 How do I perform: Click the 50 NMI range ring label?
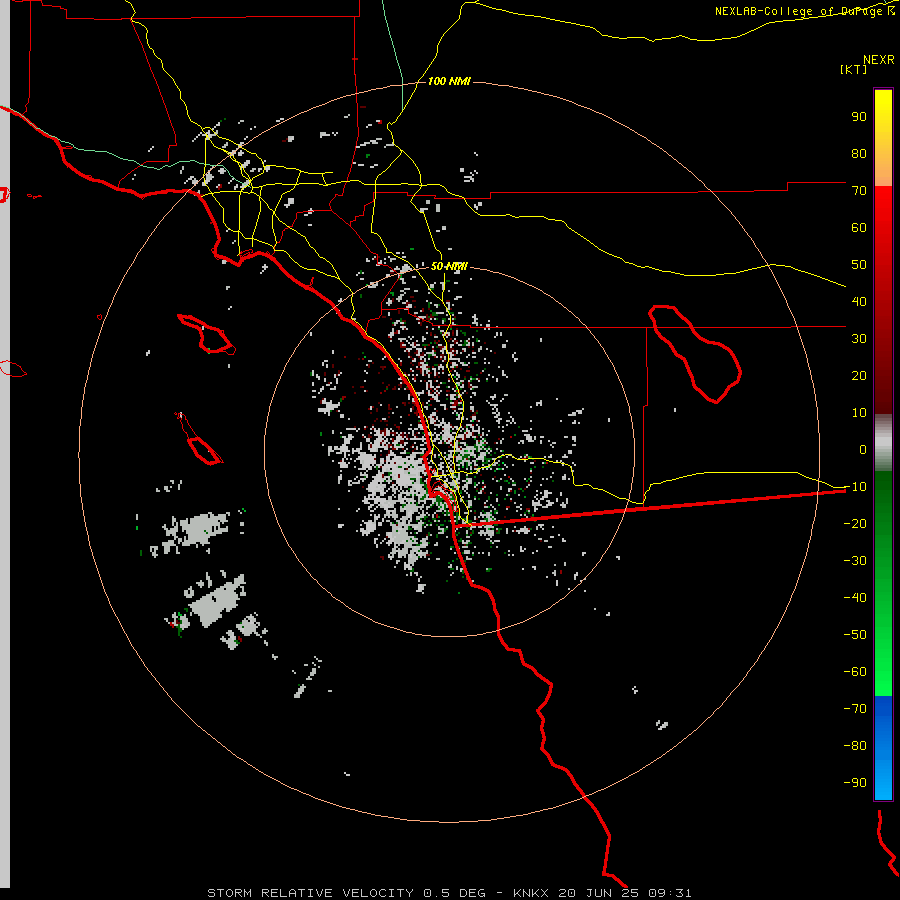(x=449, y=266)
